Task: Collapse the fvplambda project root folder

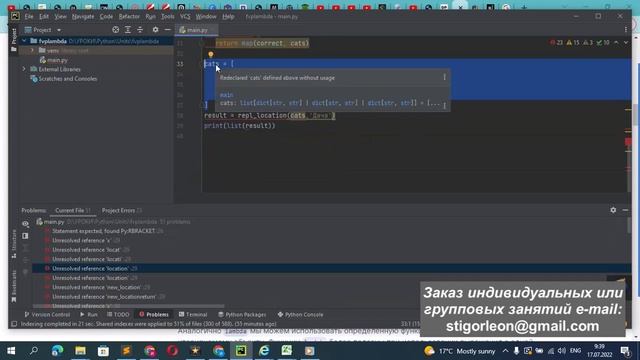Action: pyautogui.click(x=24, y=41)
